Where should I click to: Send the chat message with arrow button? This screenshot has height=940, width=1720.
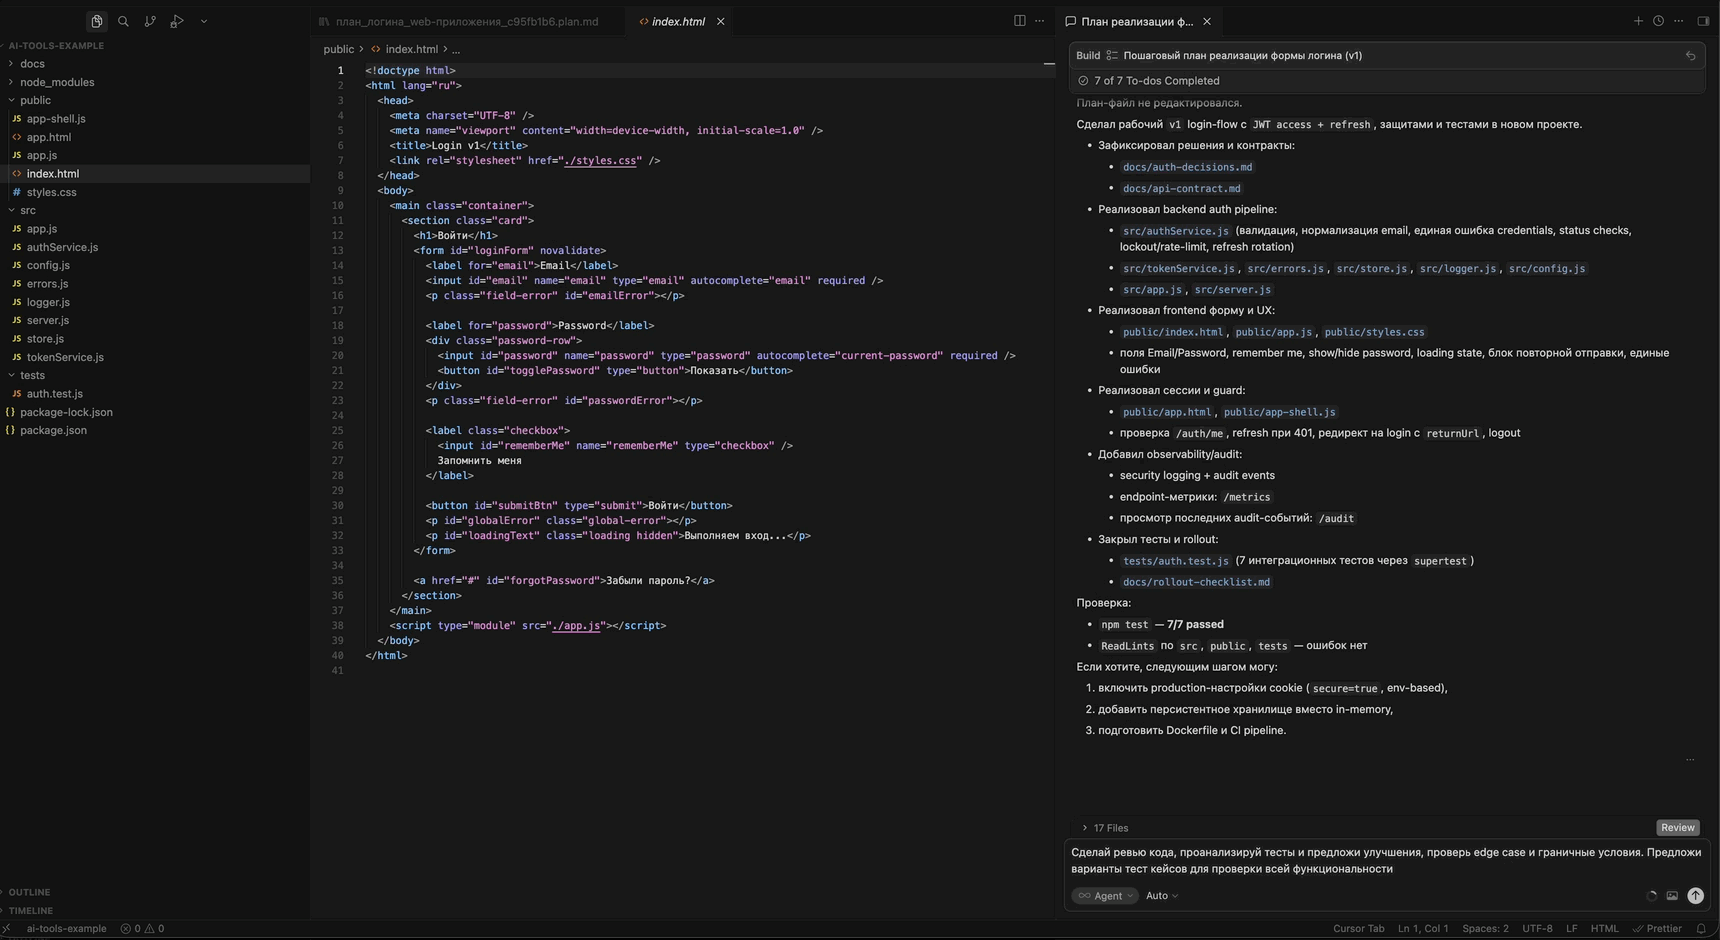(1695, 896)
